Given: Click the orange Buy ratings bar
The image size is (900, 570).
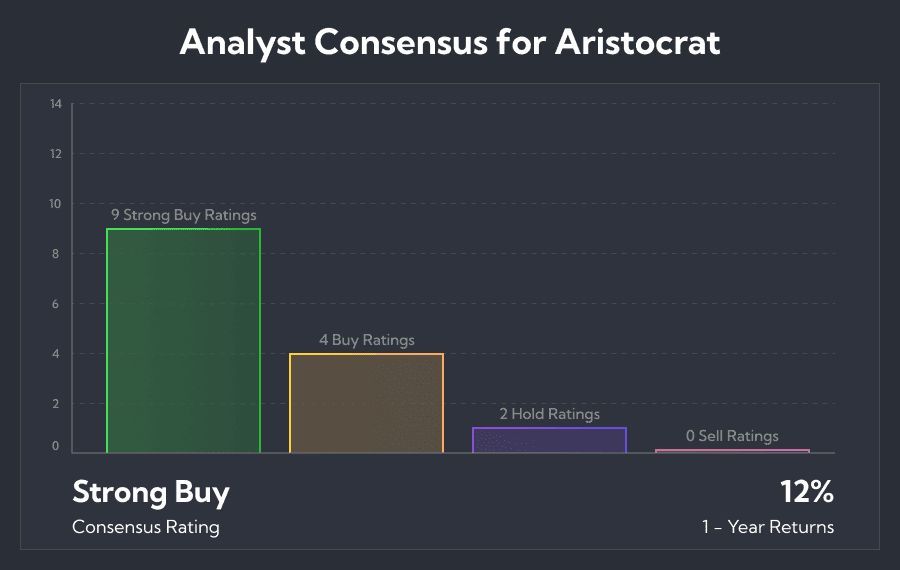Looking at the screenshot, I should point(366,403).
